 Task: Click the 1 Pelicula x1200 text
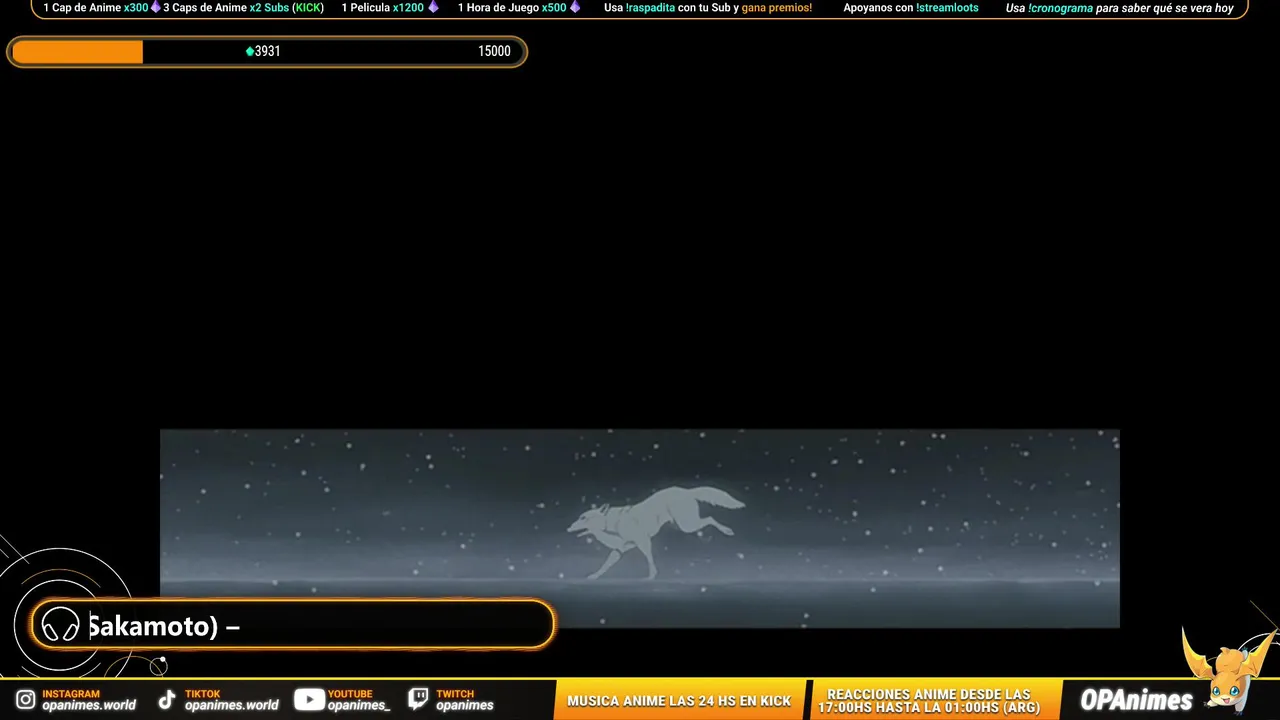(x=383, y=8)
